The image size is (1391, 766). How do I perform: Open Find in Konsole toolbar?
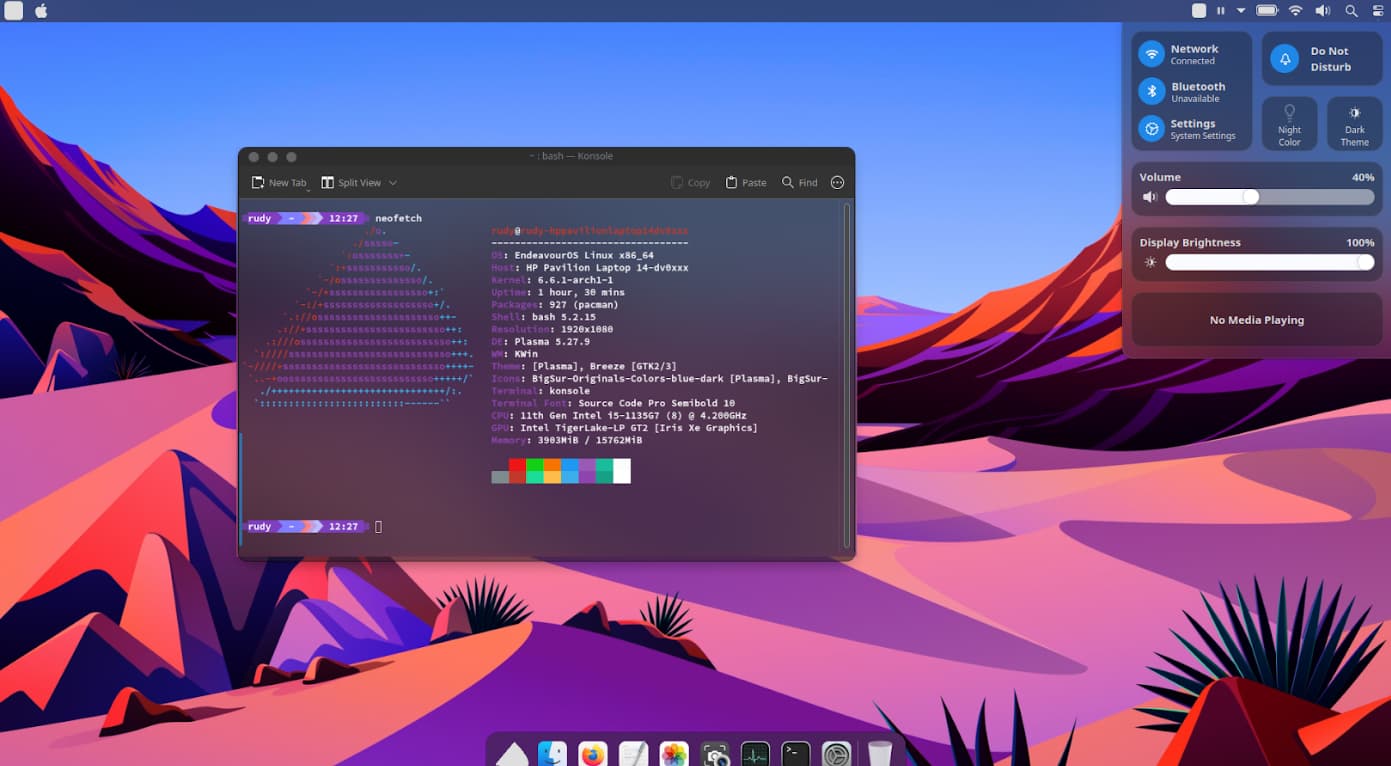pyautogui.click(x=800, y=183)
